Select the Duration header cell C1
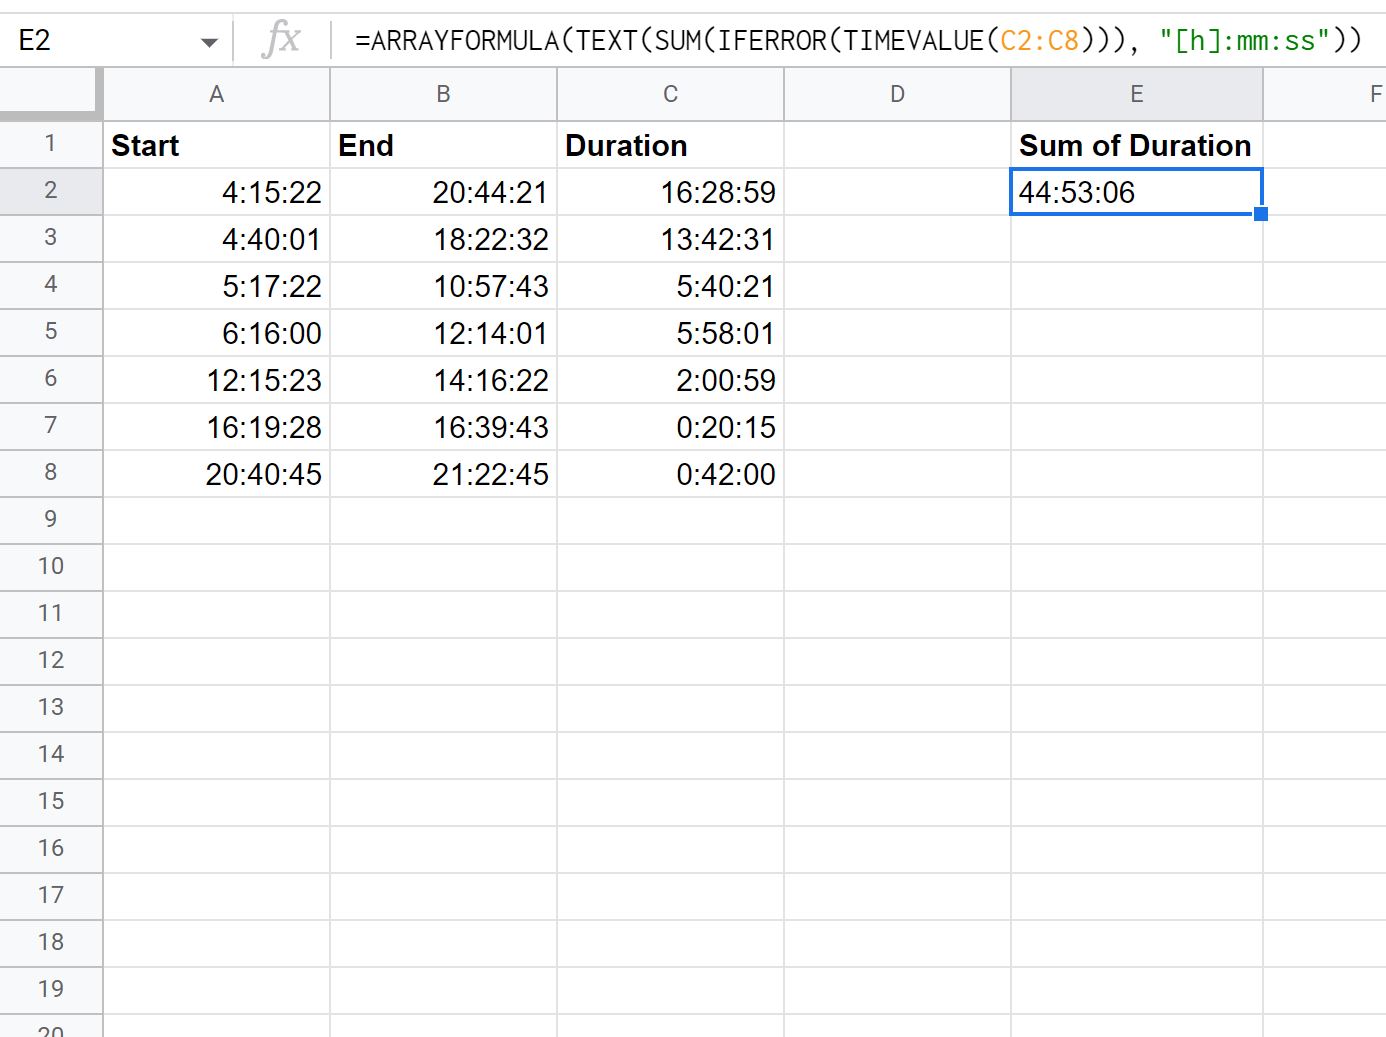Viewport: 1386px width, 1037px height. (x=670, y=145)
